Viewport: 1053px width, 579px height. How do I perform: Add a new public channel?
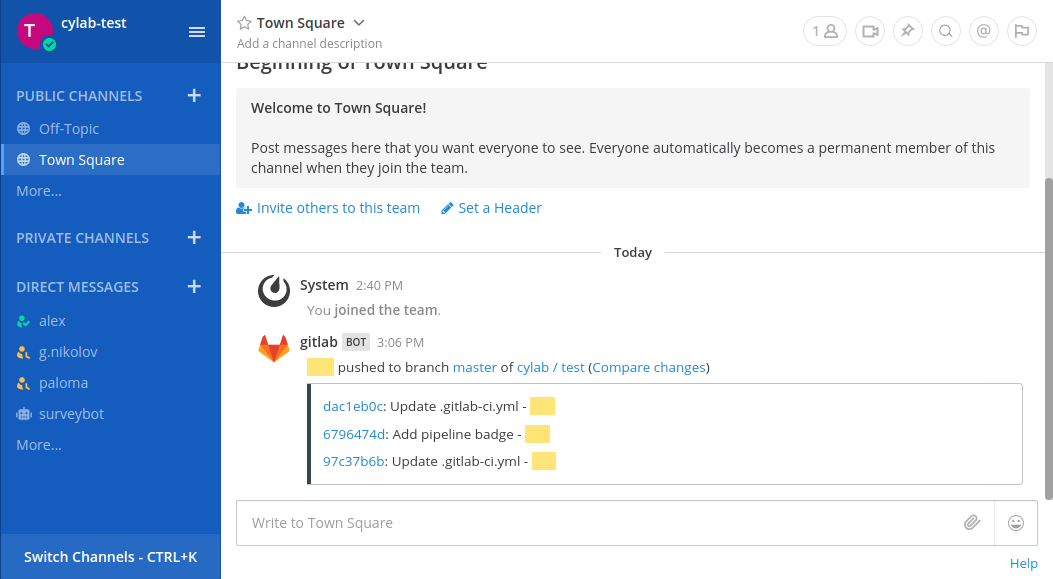pyautogui.click(x=194, y=95)
